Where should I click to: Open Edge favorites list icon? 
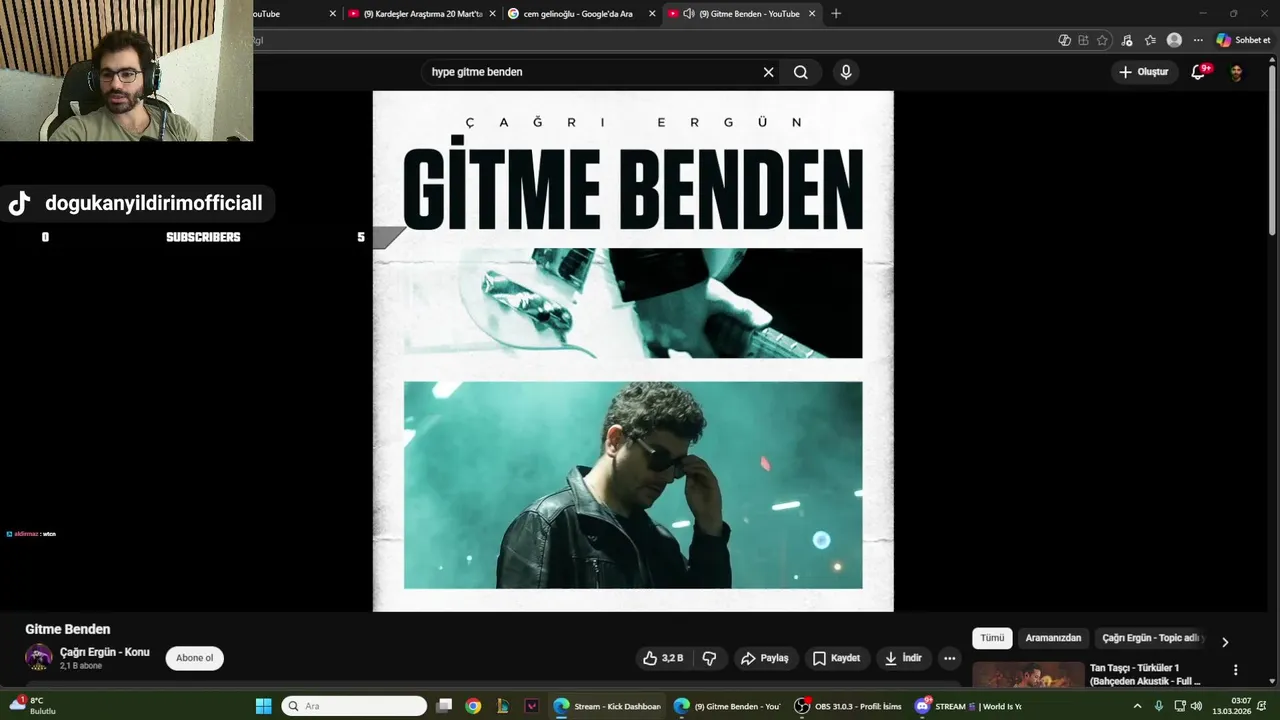coord(1150,41)
